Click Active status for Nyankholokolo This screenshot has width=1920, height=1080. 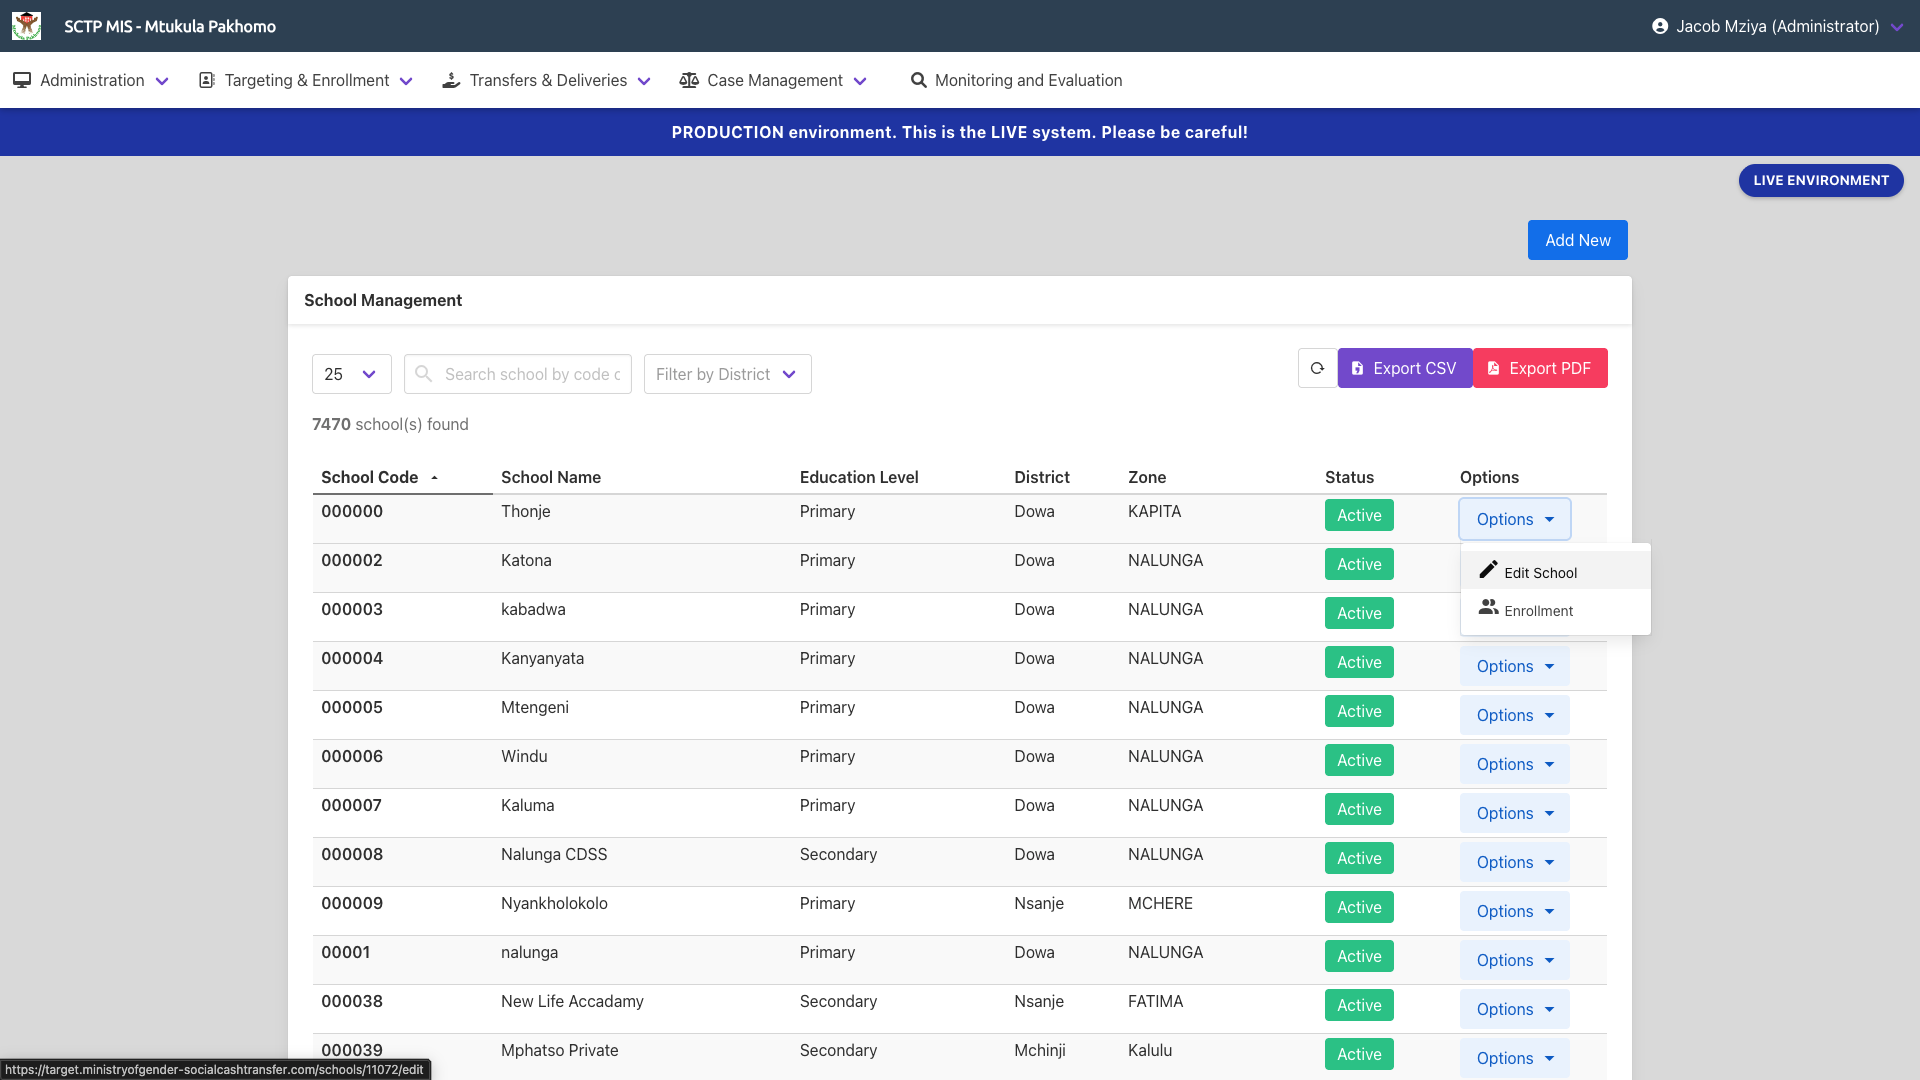coord(1359,907)
